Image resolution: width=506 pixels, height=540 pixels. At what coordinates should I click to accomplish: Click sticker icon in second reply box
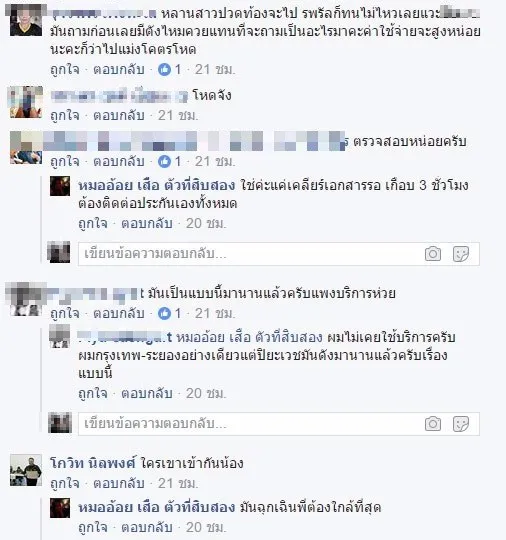pos(461,424)
